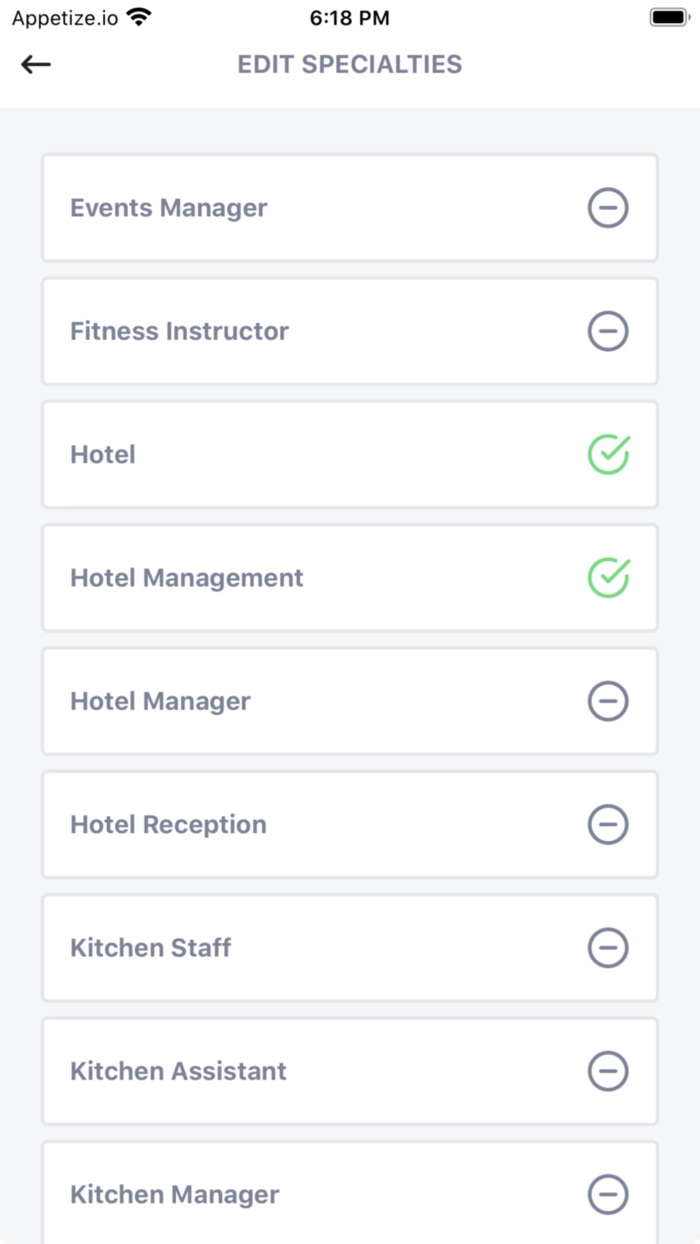The width and height of the screenshot is (700, 1244).
Task: Tap the checkmark icon for Hotel Management
Action: 608,578
